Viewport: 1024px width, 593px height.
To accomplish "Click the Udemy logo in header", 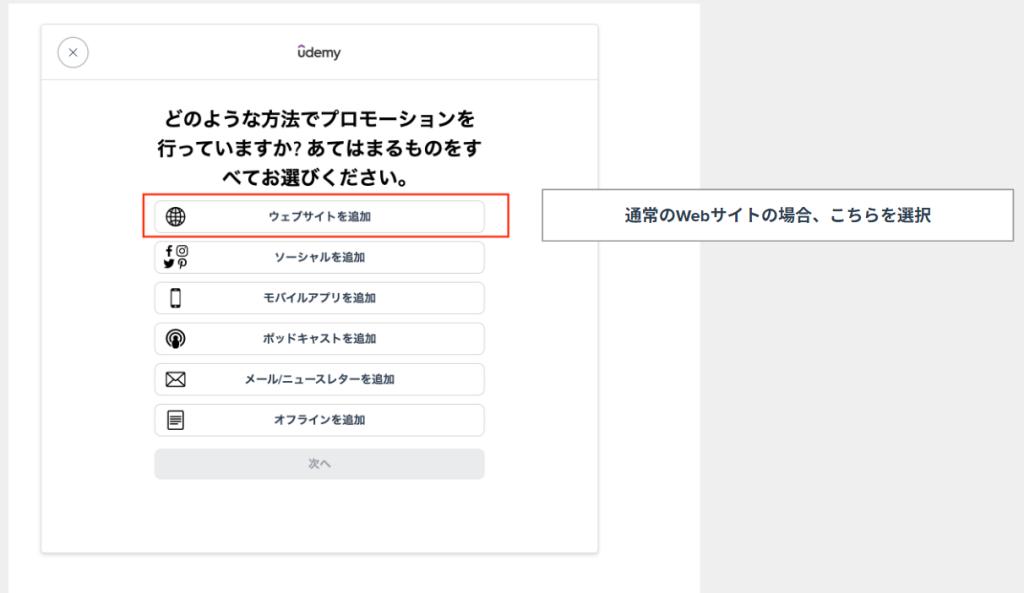I will pyautogui.click(x=319, y=52).
